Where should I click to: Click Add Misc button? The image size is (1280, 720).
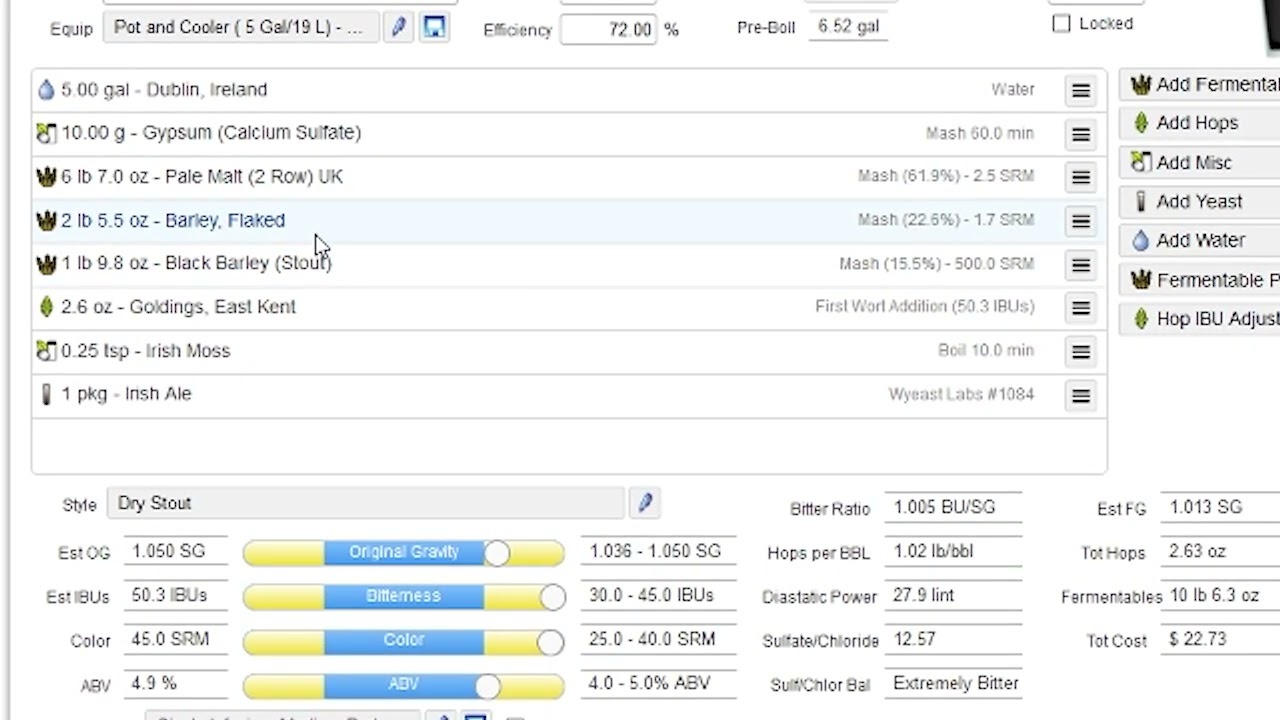pos(1201,162)
